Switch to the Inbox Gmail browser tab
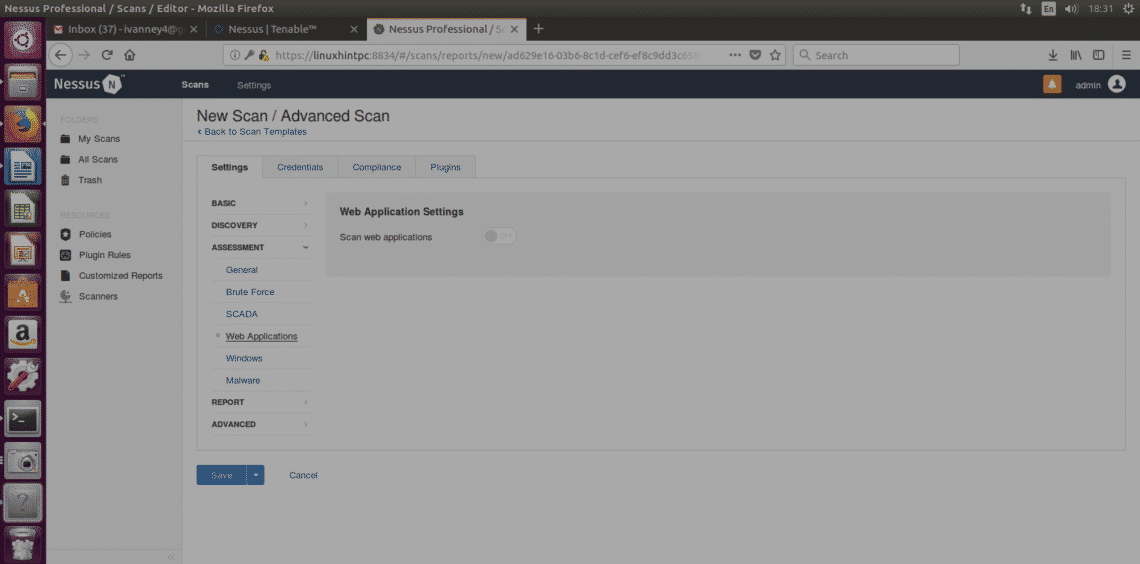This screenshot has height=564, width=1140. (126, 29)
